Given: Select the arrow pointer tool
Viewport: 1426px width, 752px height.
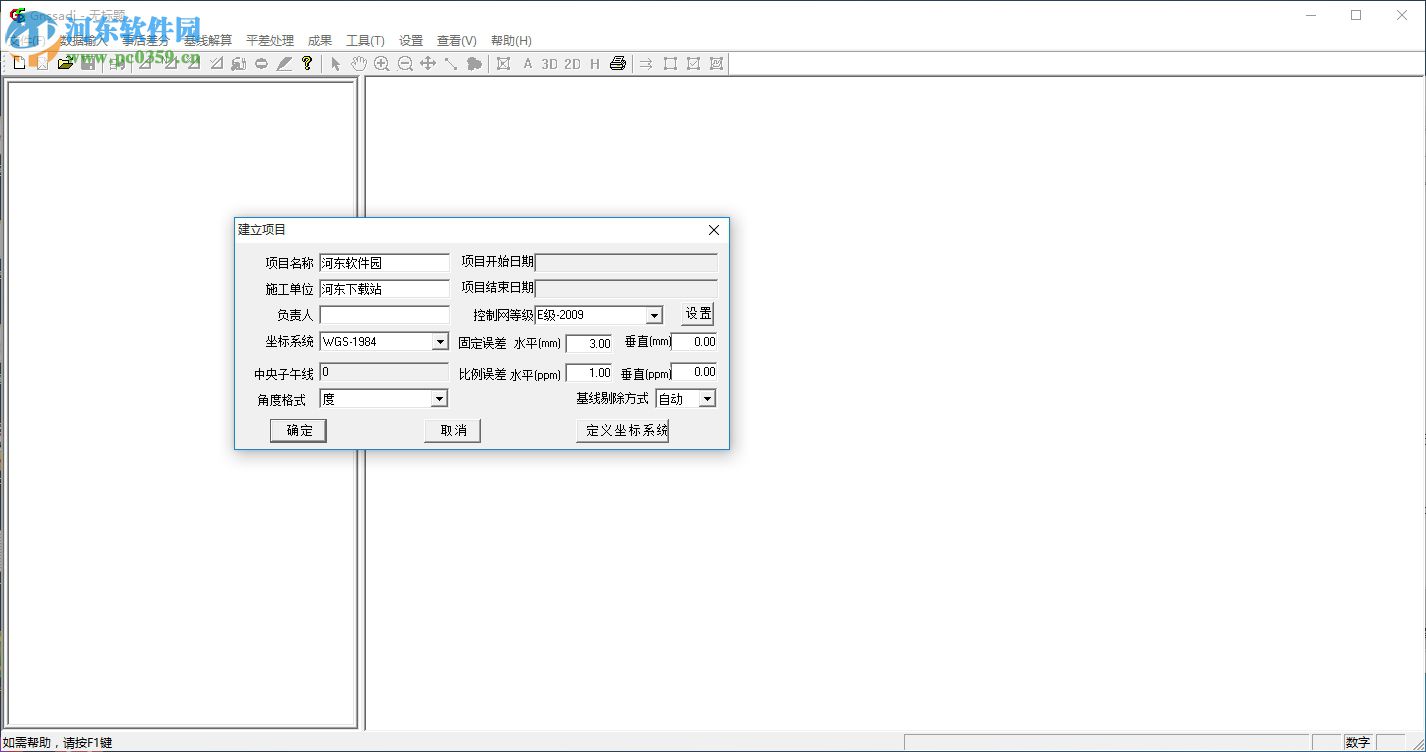Looking at the screenshot, I should [x=335, y=63].
